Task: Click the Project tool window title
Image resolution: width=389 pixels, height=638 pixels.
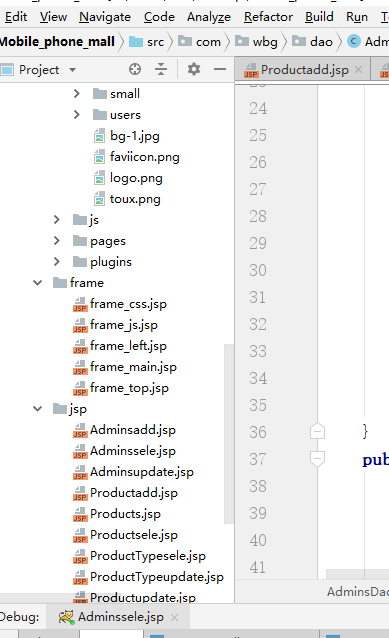Action: (x=39, y=70)
